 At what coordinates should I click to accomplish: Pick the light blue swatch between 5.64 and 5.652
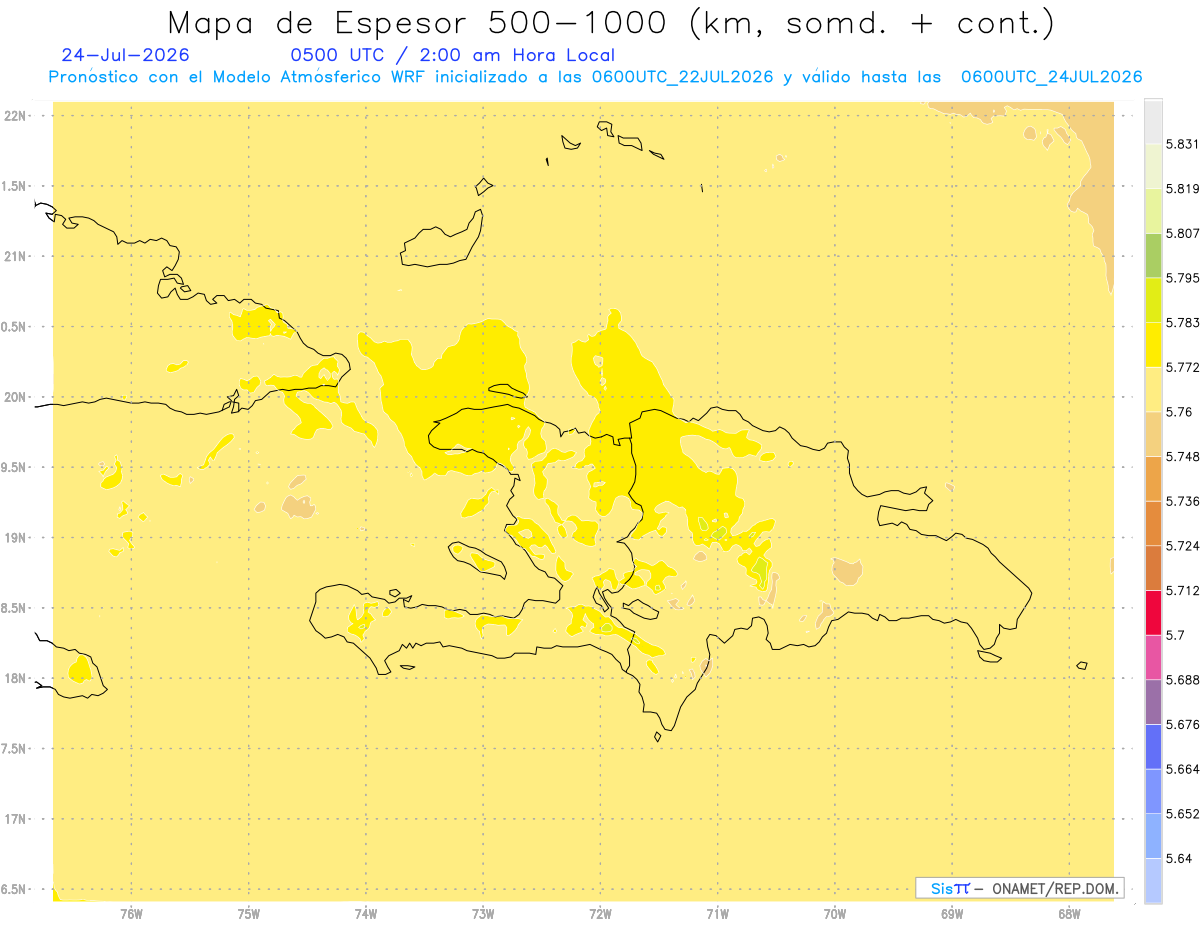1153,835
